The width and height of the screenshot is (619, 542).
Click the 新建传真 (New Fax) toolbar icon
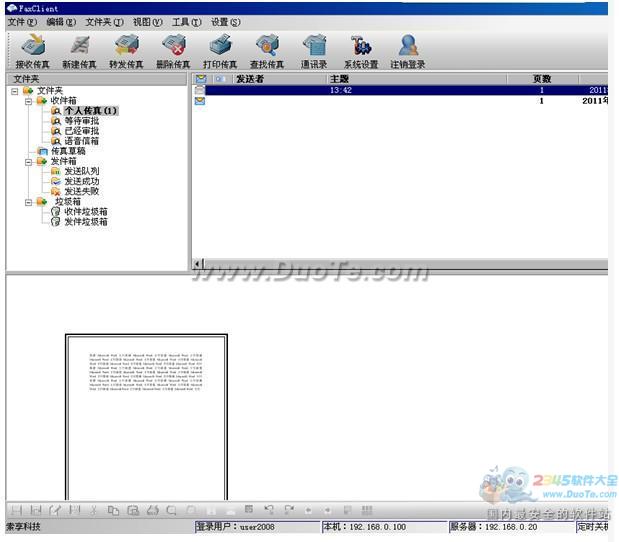pyautogui.click(x=78, y=50)
